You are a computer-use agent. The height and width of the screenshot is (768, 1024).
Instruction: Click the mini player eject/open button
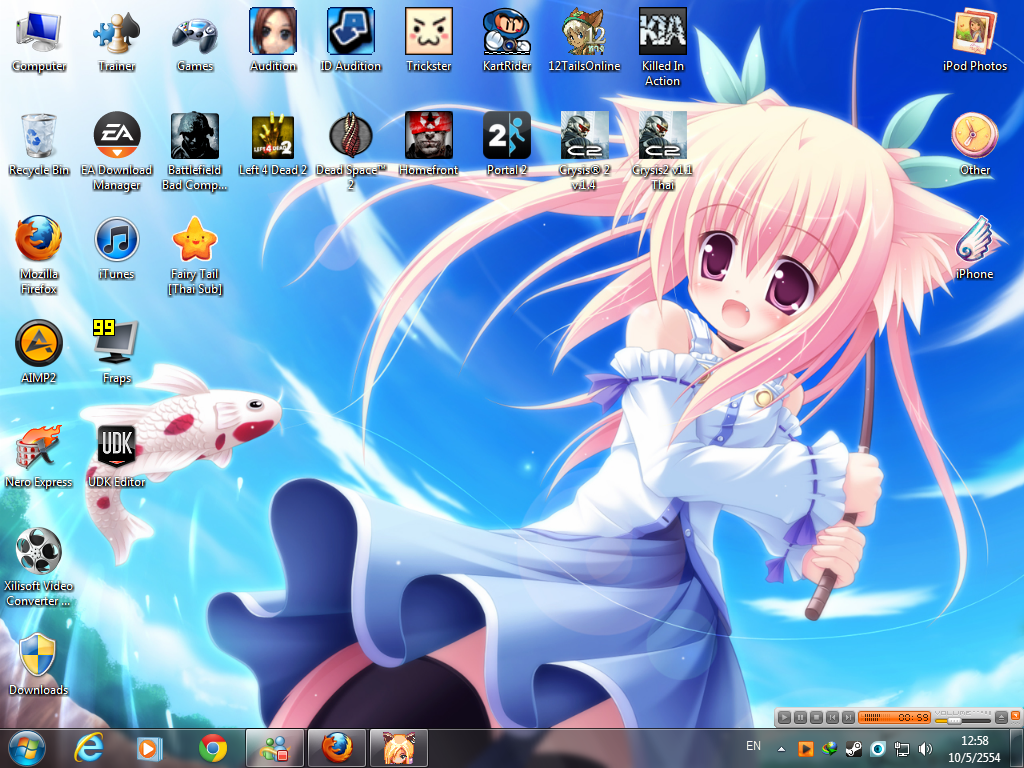1001,717
